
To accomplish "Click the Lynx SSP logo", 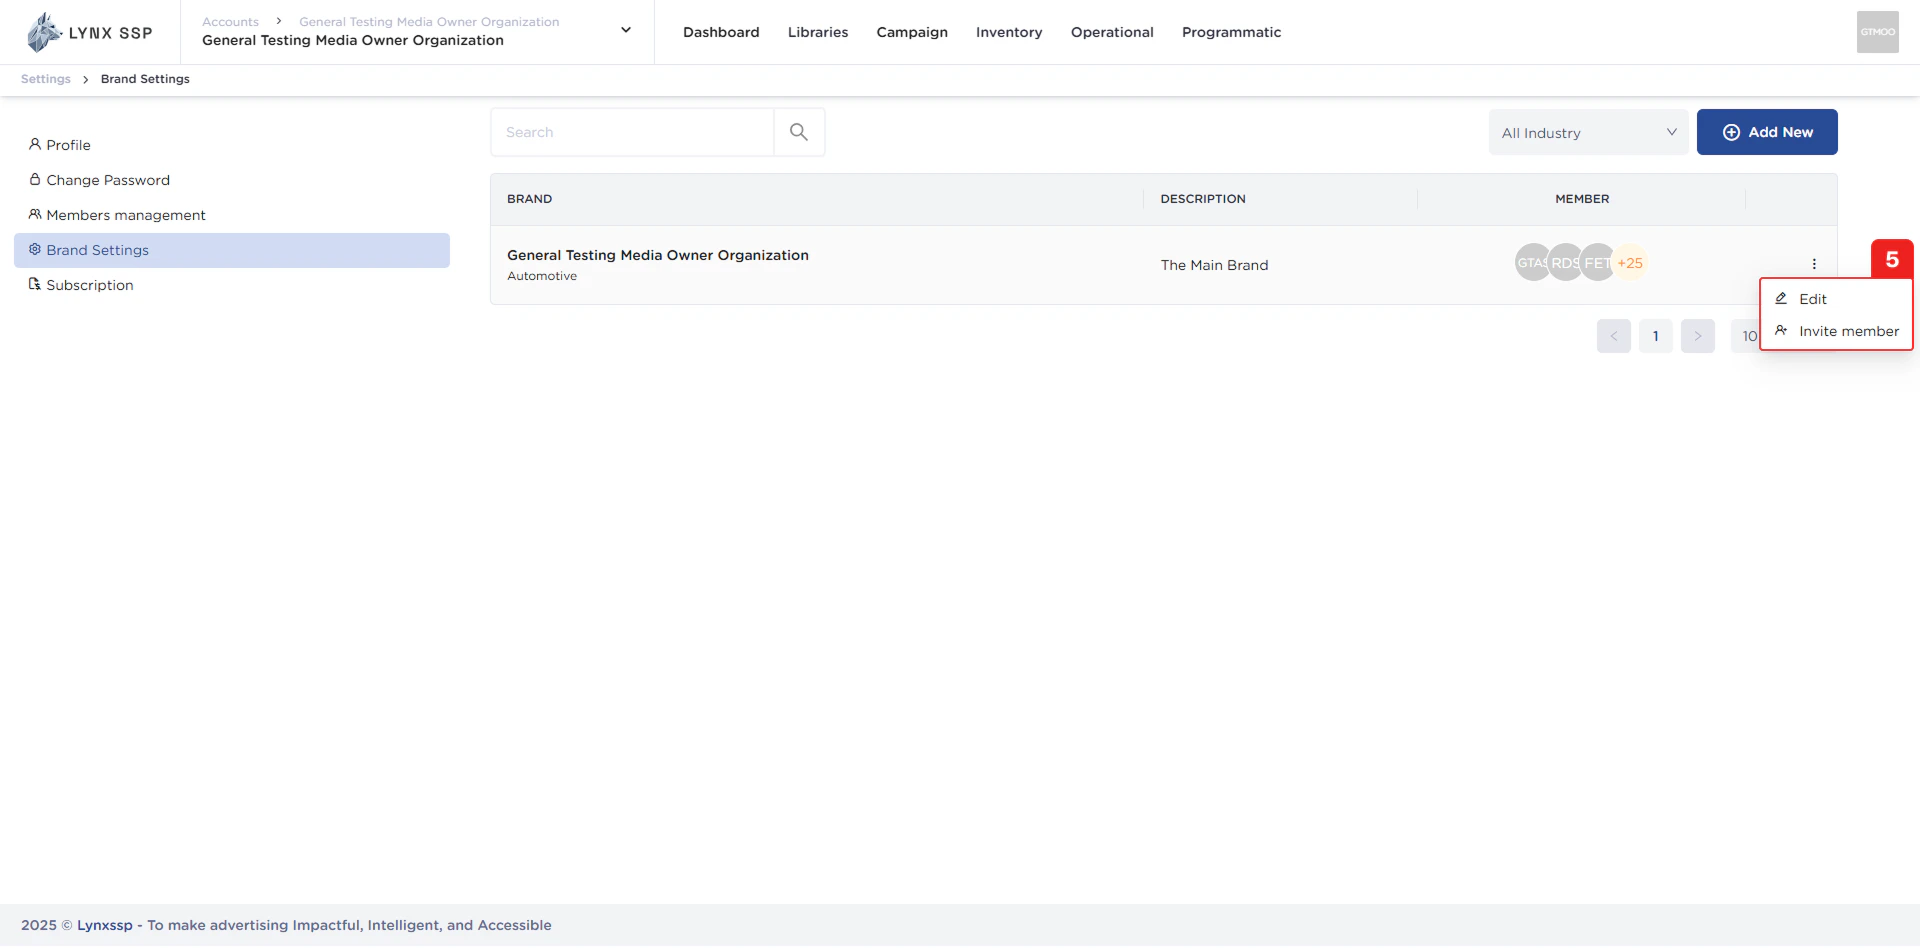I will 90,32.
